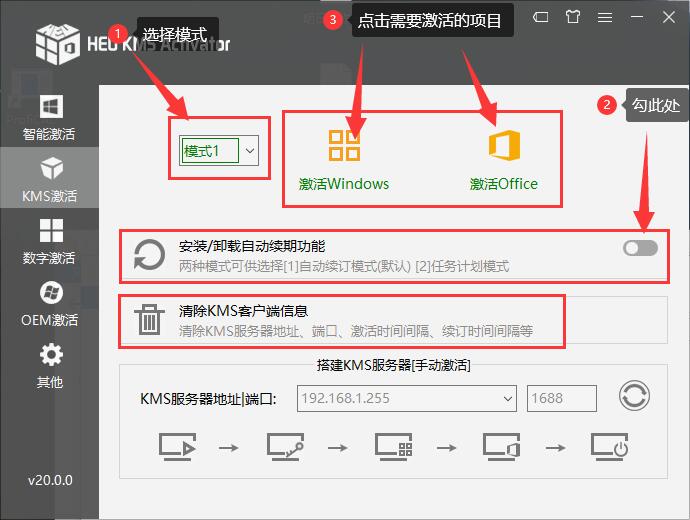Click the monitor with Windows grid step icon
Screen dimensions: 690x520
(393, 447)
